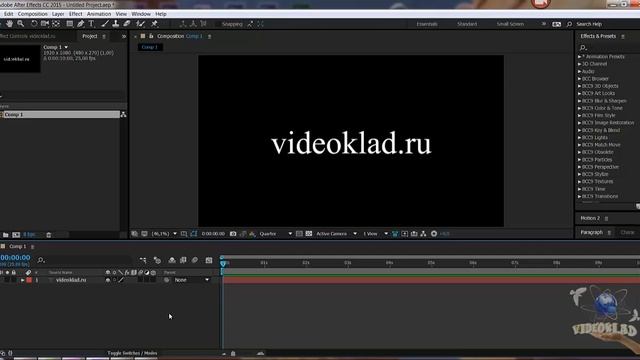Toggle mask and shape path visibility

(193, 234)
